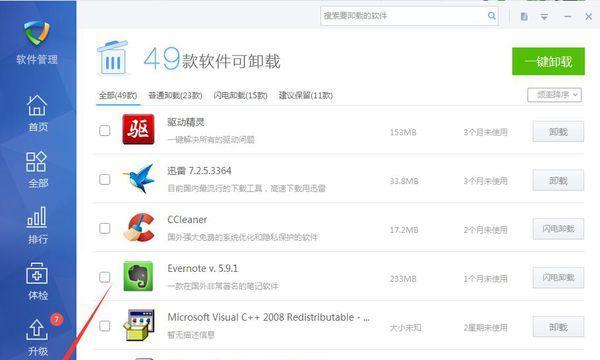Switch to the 建议保留(11款) tab

click(306, 95)
